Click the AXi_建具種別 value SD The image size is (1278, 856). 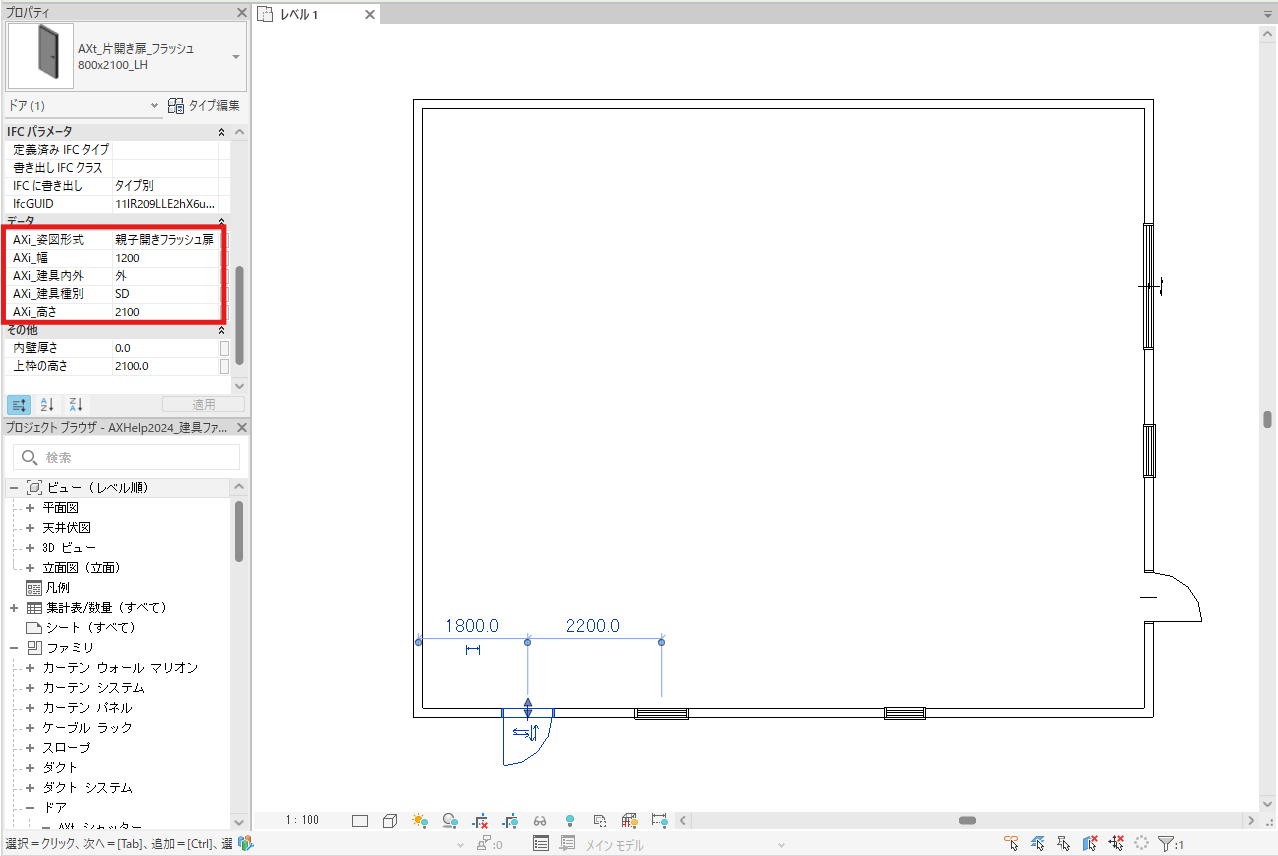pyautogui.click(x=165, y=294)
